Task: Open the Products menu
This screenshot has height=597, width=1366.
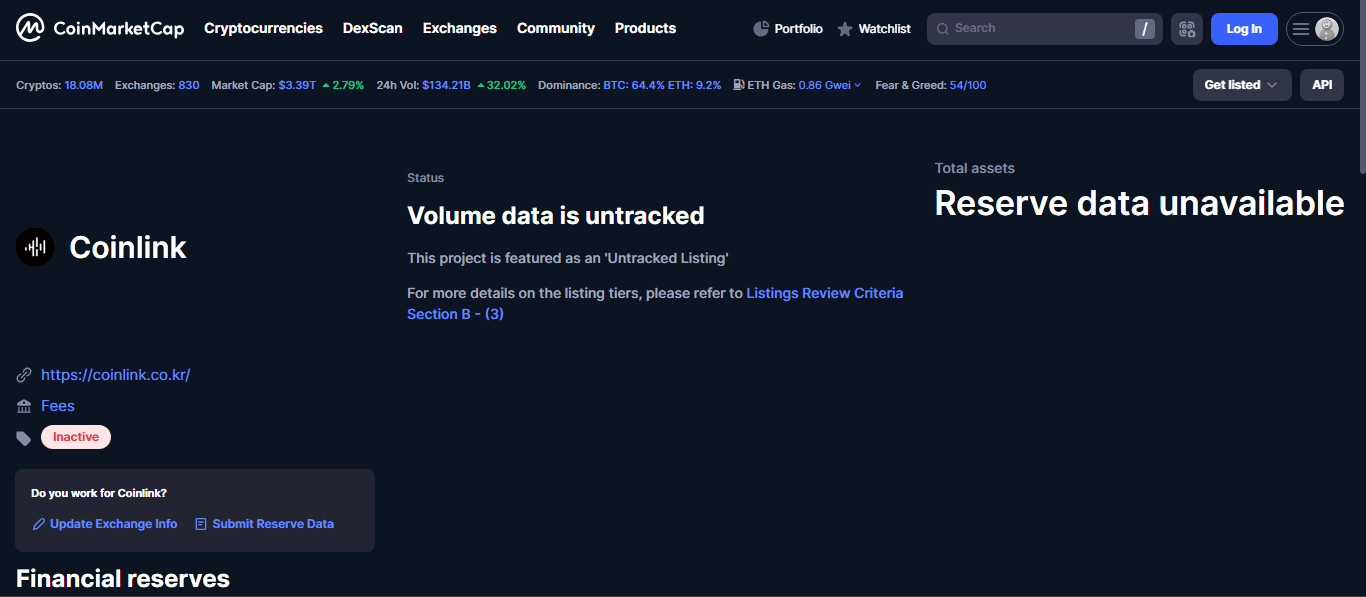Action: pos(645,28)
